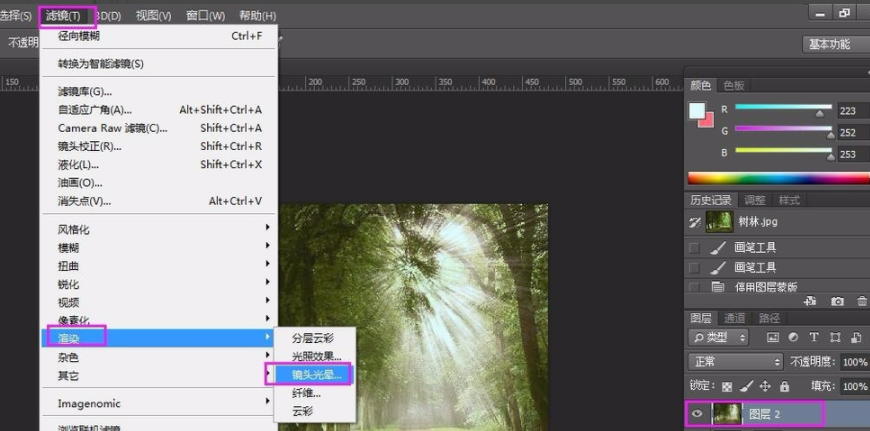Switch to the 色板 tab
The width and height of the screenshot is (870, 431).
(734, 85)
